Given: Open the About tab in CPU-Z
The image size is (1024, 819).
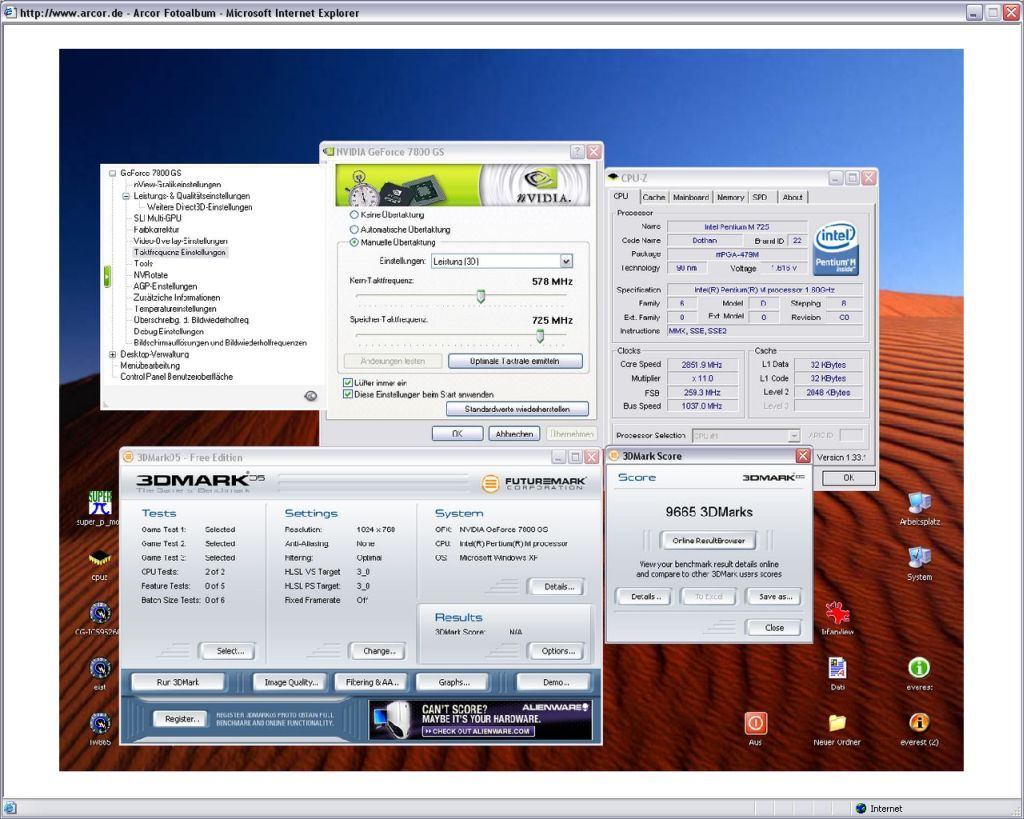Looking at the screenshot, I should (x=792, y=197).
